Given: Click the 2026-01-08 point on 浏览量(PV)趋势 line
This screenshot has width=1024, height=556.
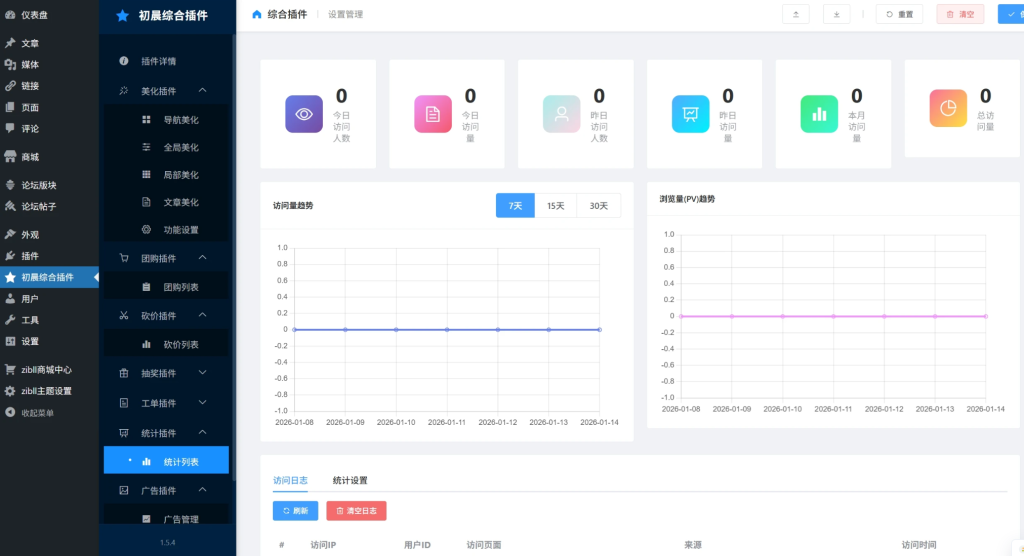Looking at the screenshot, I should coord(681,316).
